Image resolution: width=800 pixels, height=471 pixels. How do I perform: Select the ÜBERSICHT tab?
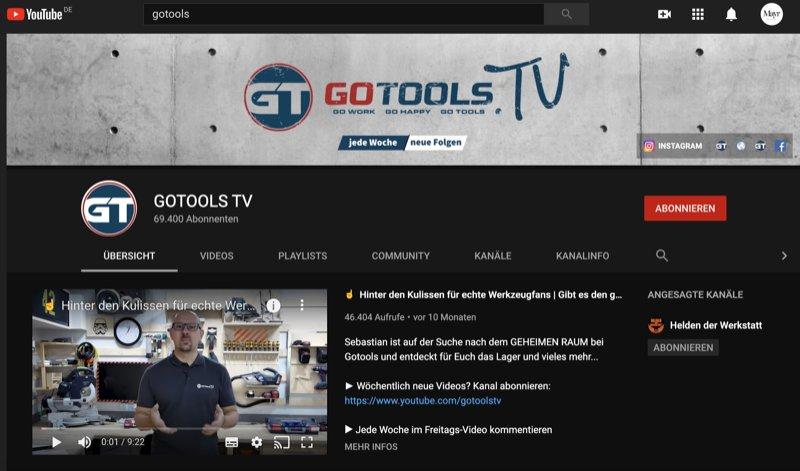(x=129, y=256)
